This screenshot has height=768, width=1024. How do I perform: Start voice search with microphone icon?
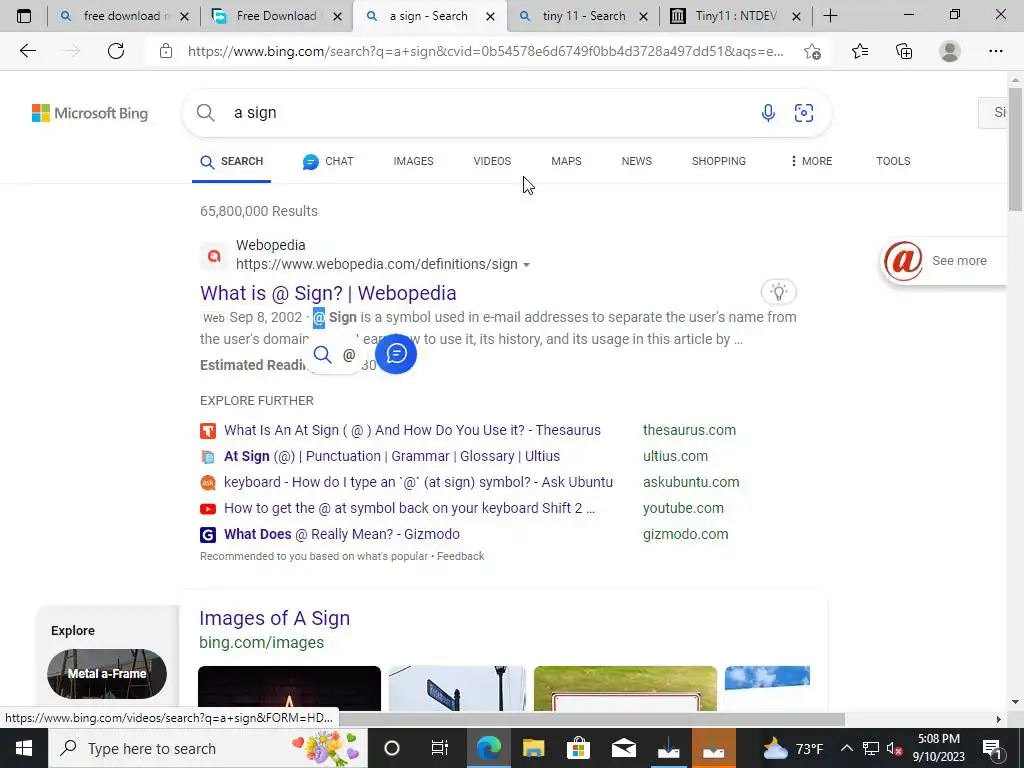pyautogui.click(x=768, y=113)
